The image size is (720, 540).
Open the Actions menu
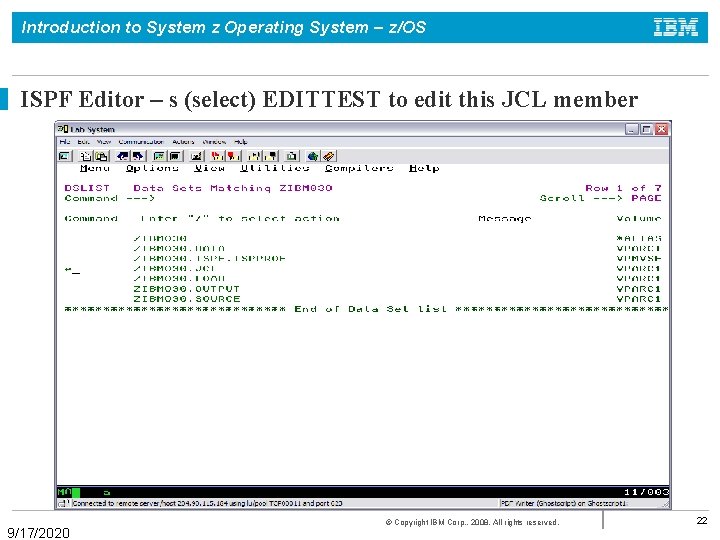183,142
